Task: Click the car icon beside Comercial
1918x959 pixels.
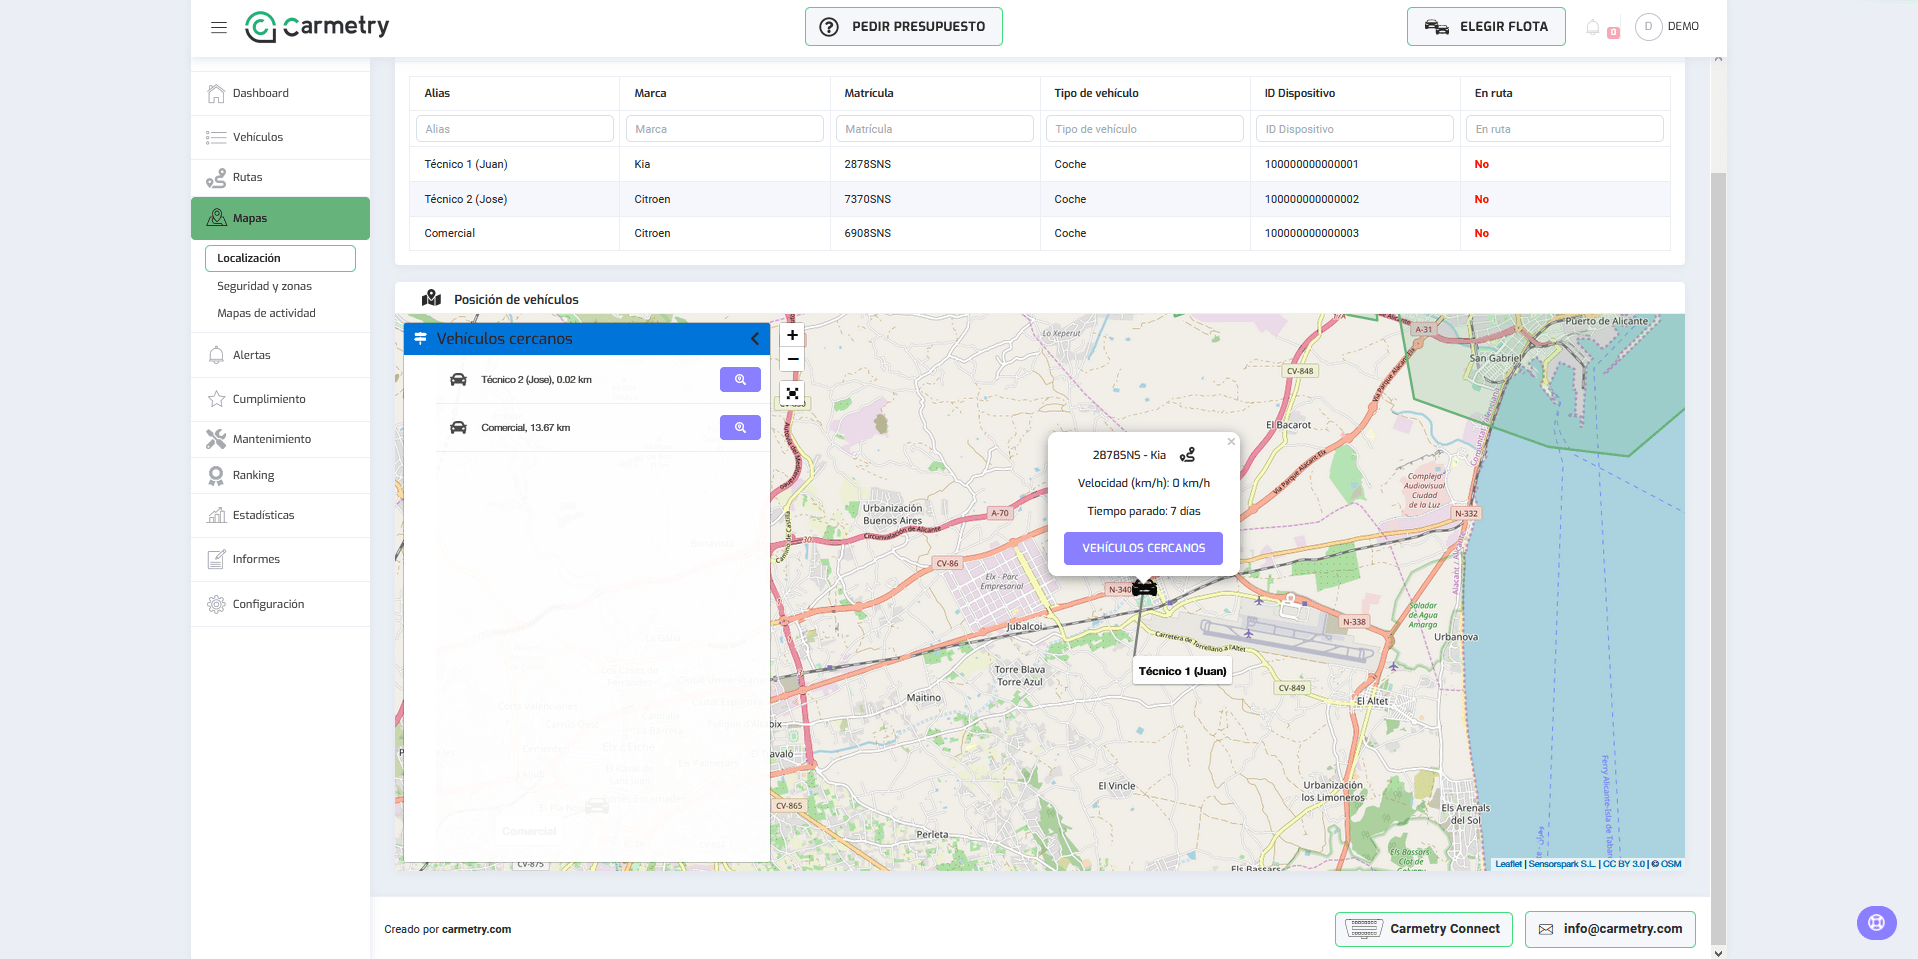Action: click(458, 428)
